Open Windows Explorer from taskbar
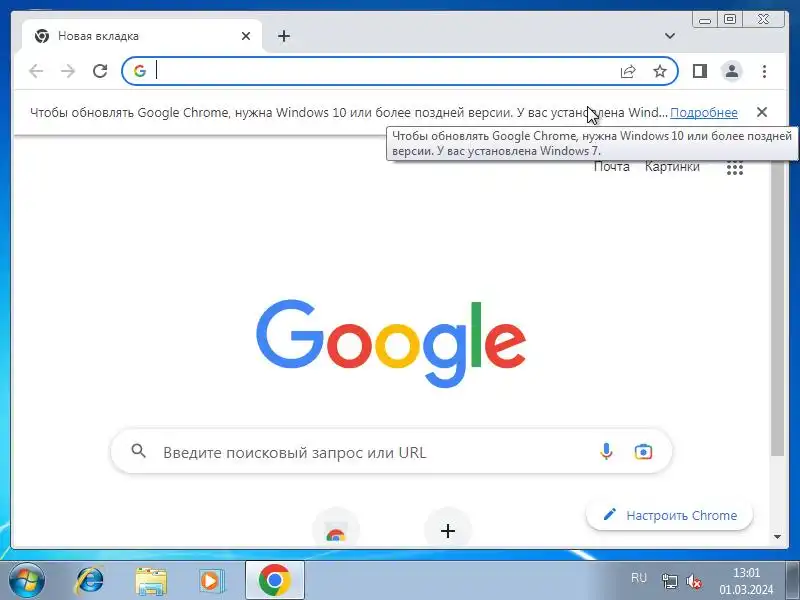800x600 pixels. [151, 581]
